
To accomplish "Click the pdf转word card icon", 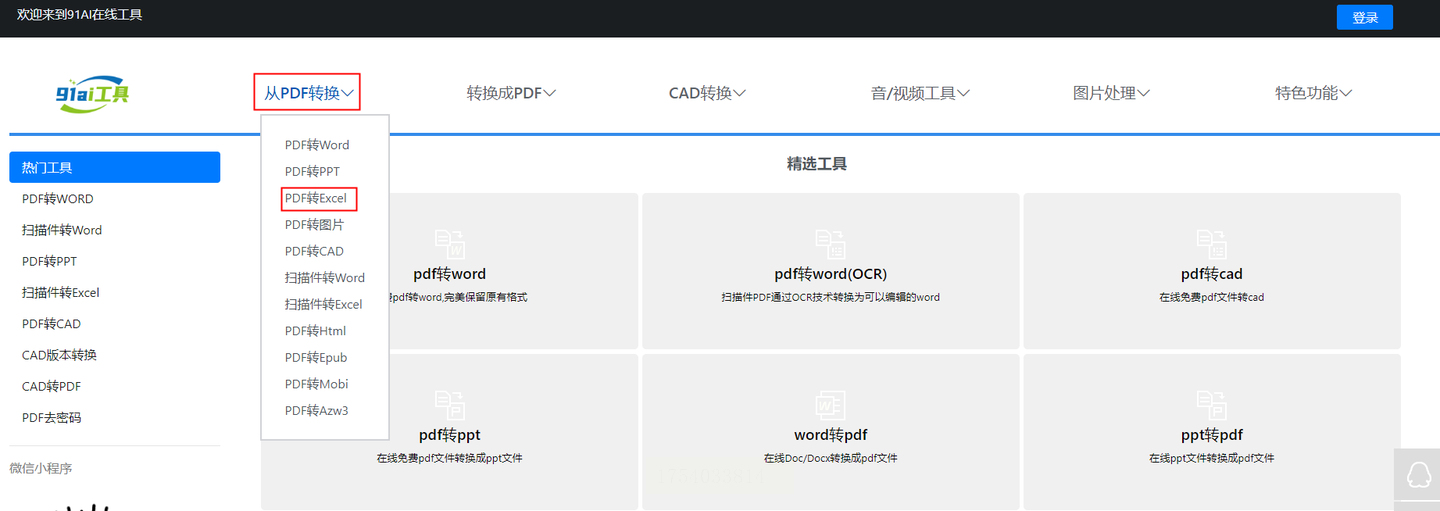I will click(x=449, y=244).
